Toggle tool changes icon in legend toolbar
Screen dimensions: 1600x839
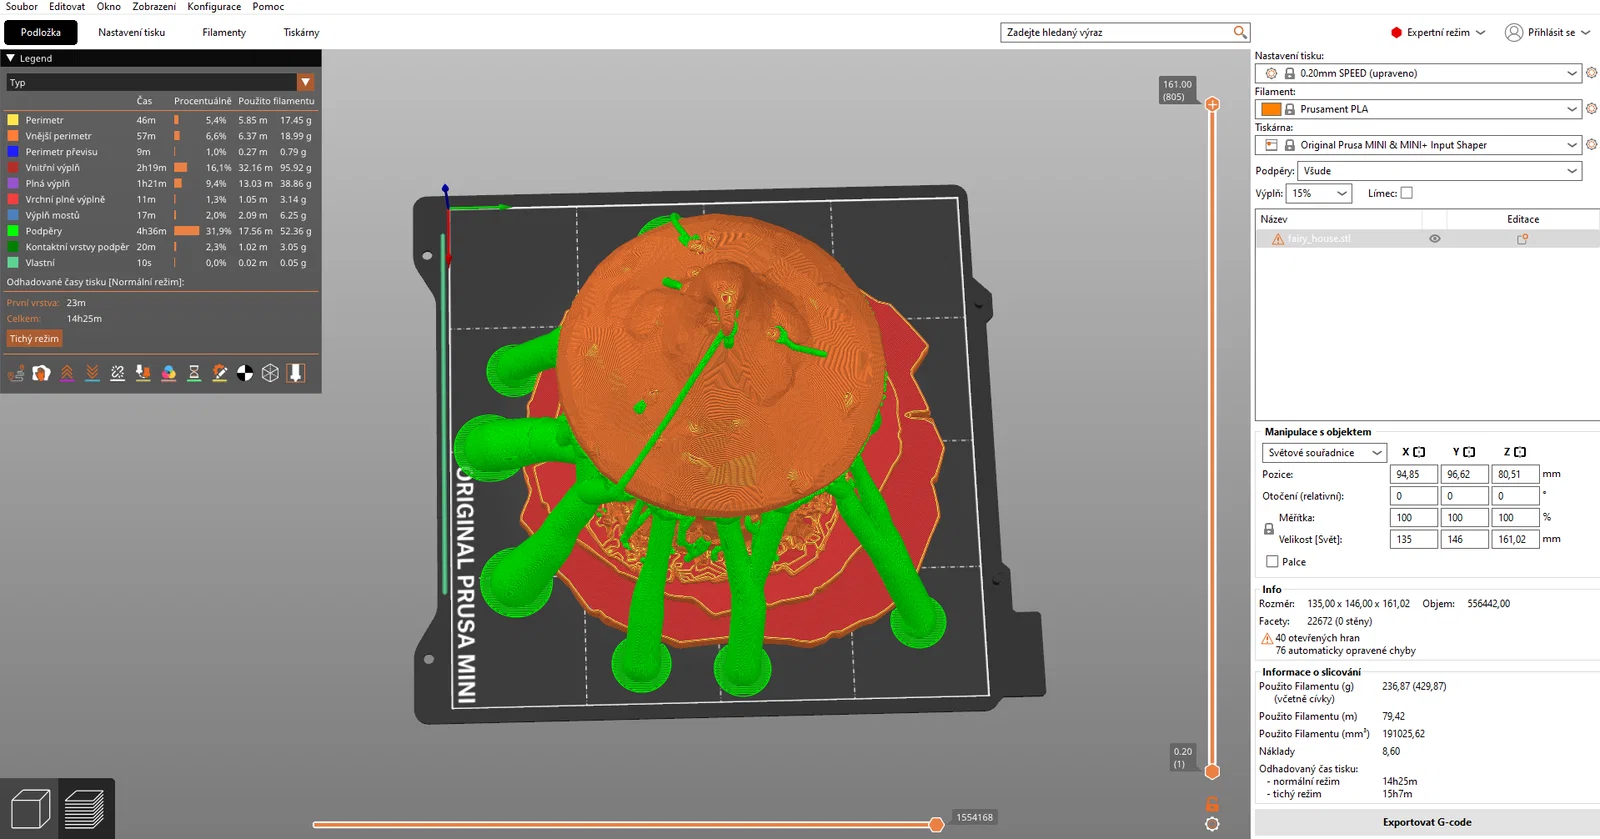[x=143, y=373]
